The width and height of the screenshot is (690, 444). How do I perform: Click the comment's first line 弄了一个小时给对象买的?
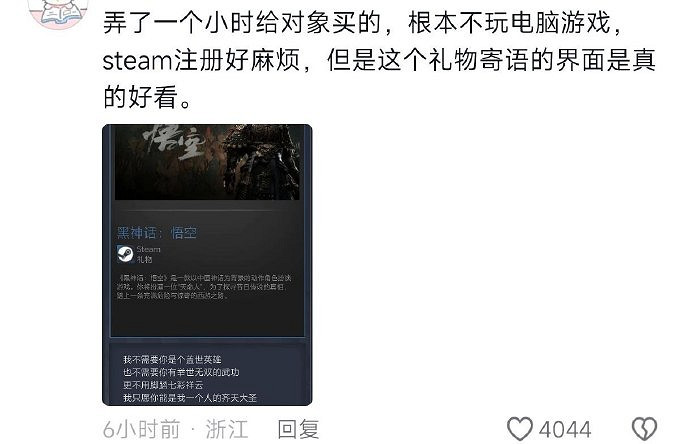(x=242, y=22)
